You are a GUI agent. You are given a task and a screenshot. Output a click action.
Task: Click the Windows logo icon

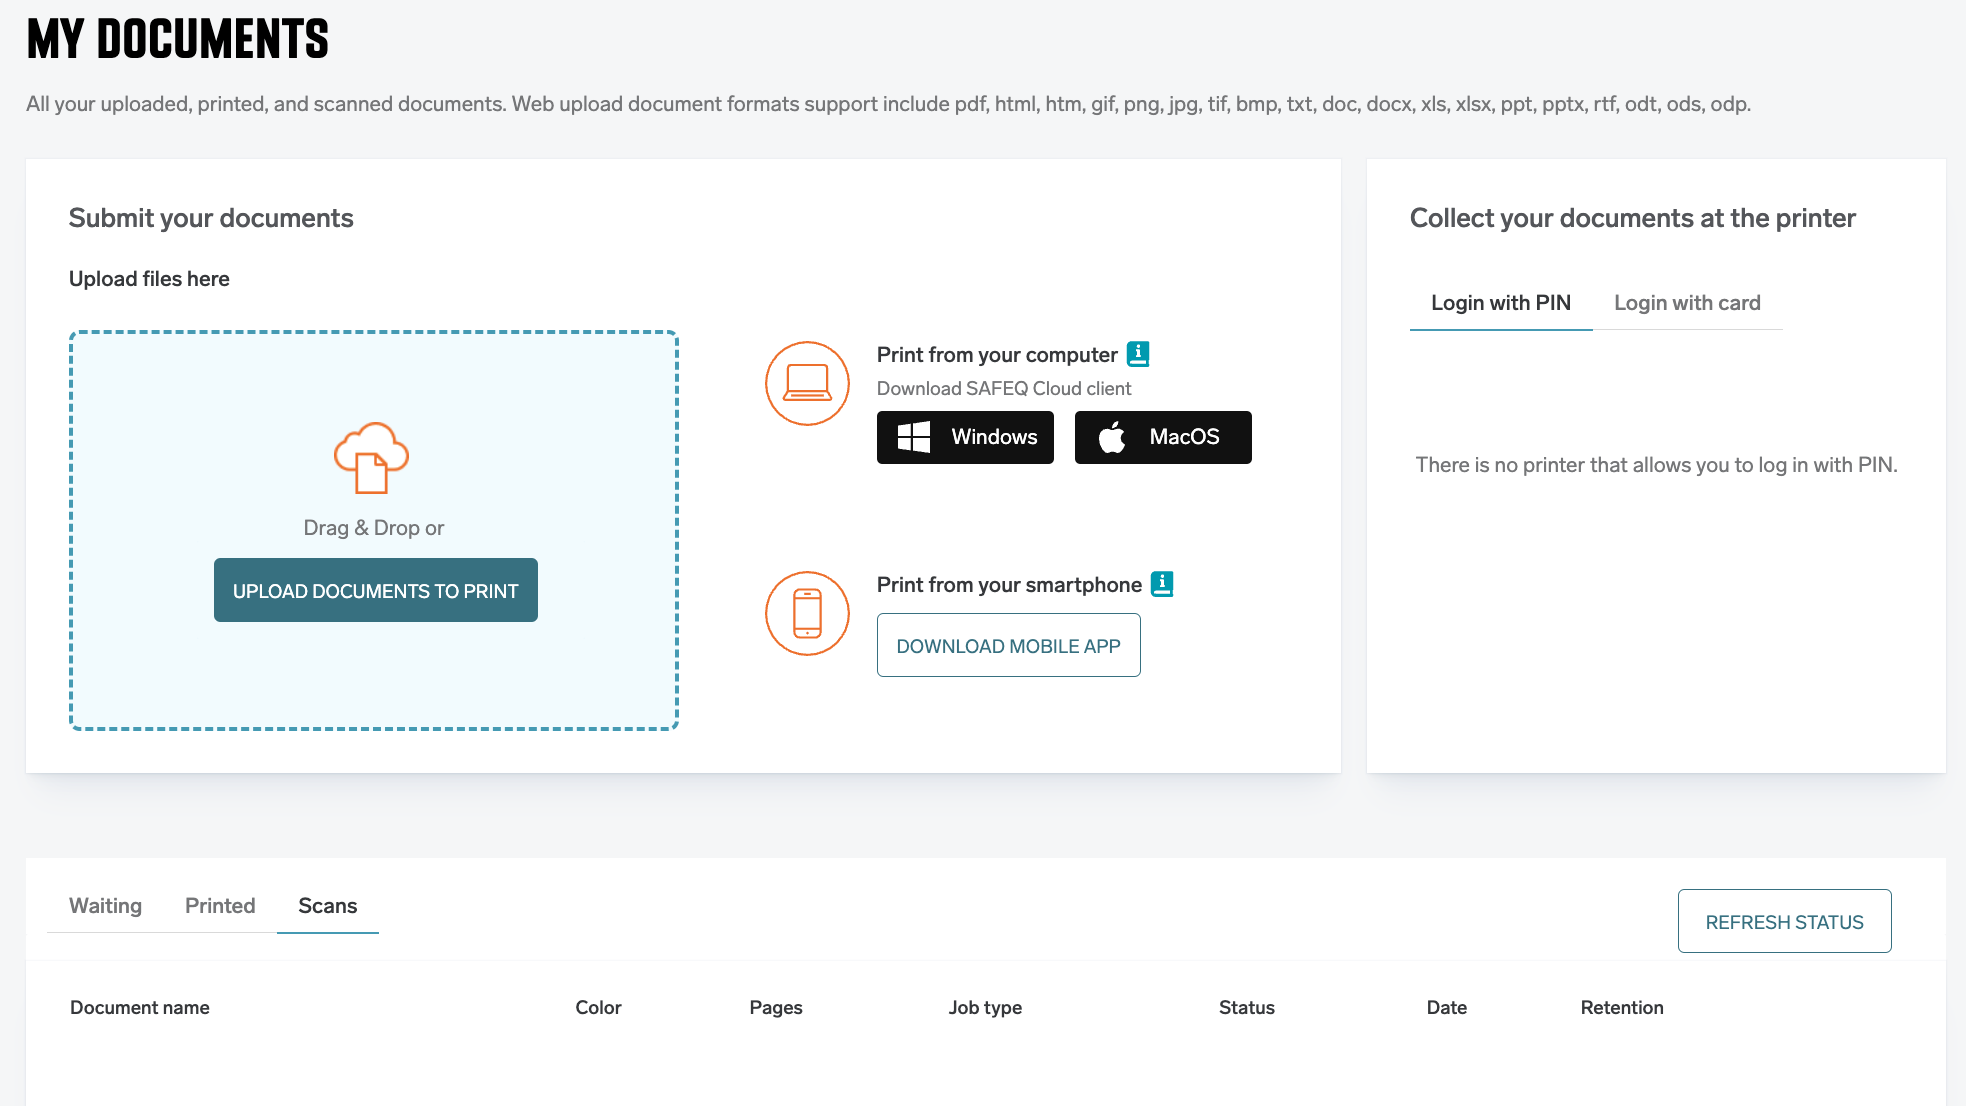tap(913, 437)
